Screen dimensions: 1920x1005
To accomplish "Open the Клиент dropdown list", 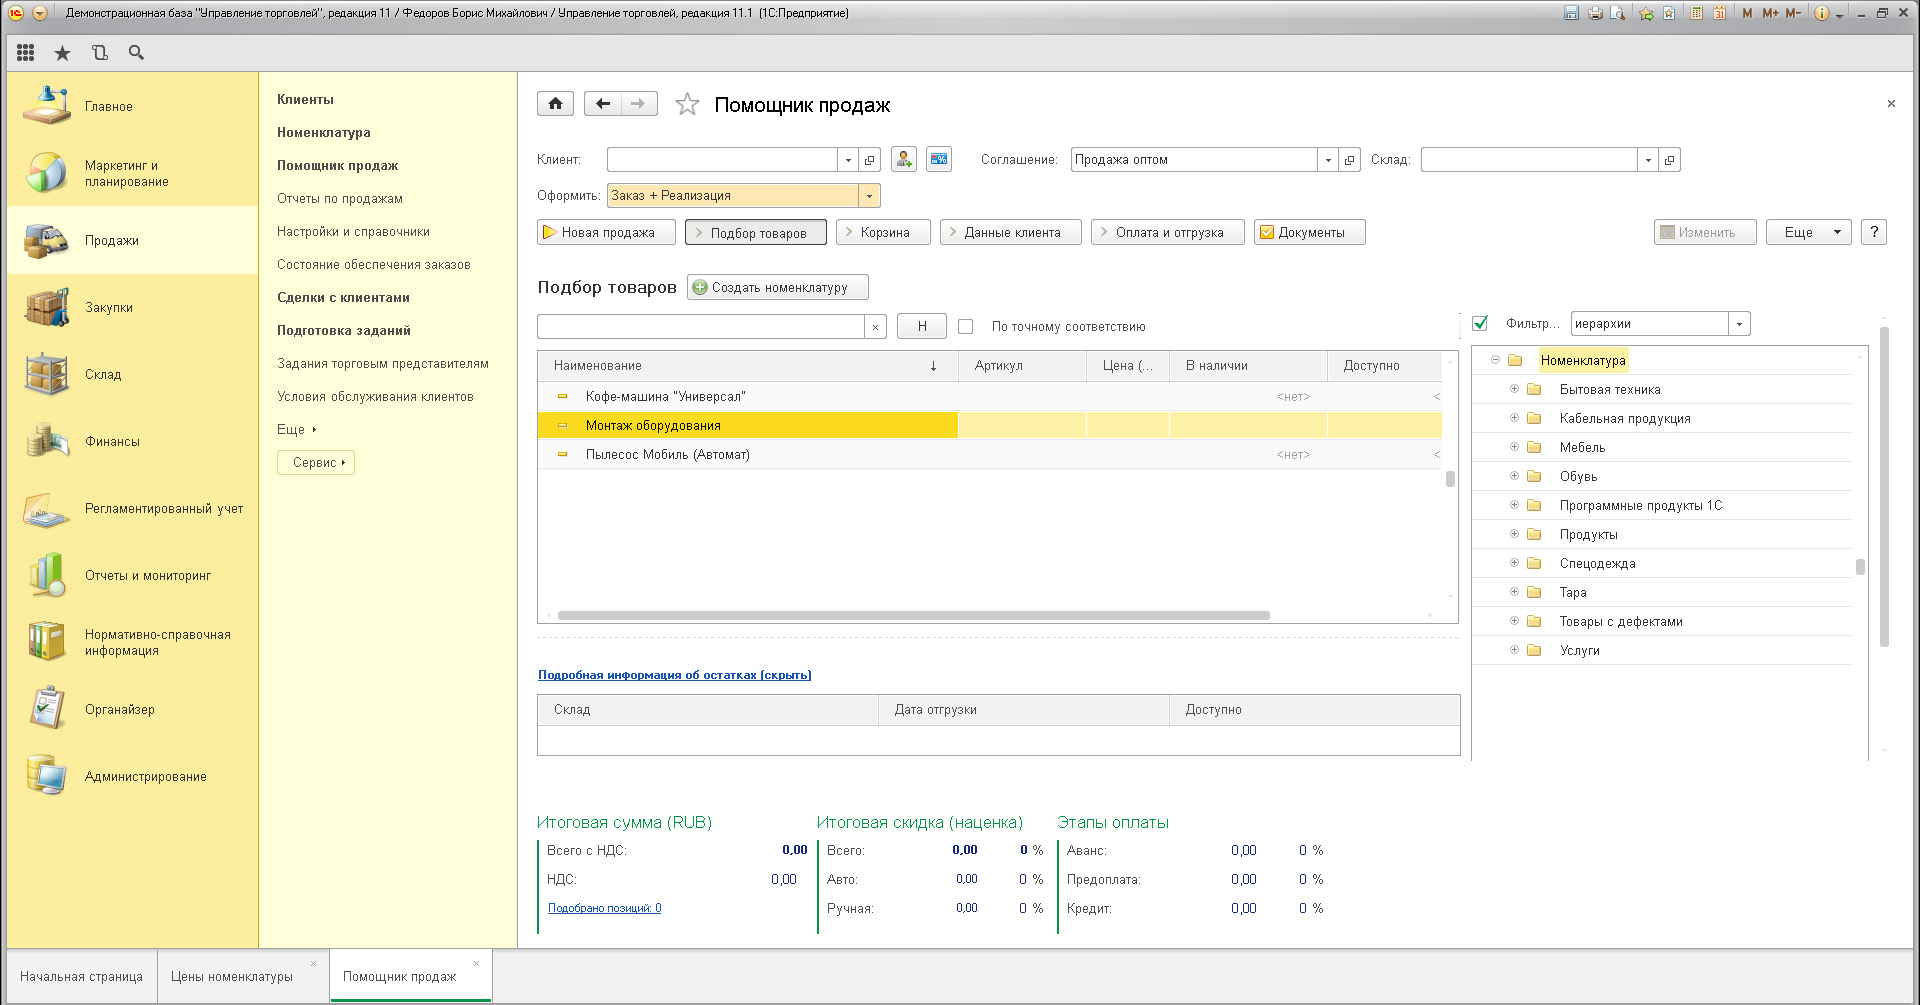I will click(x=848, y=160).
